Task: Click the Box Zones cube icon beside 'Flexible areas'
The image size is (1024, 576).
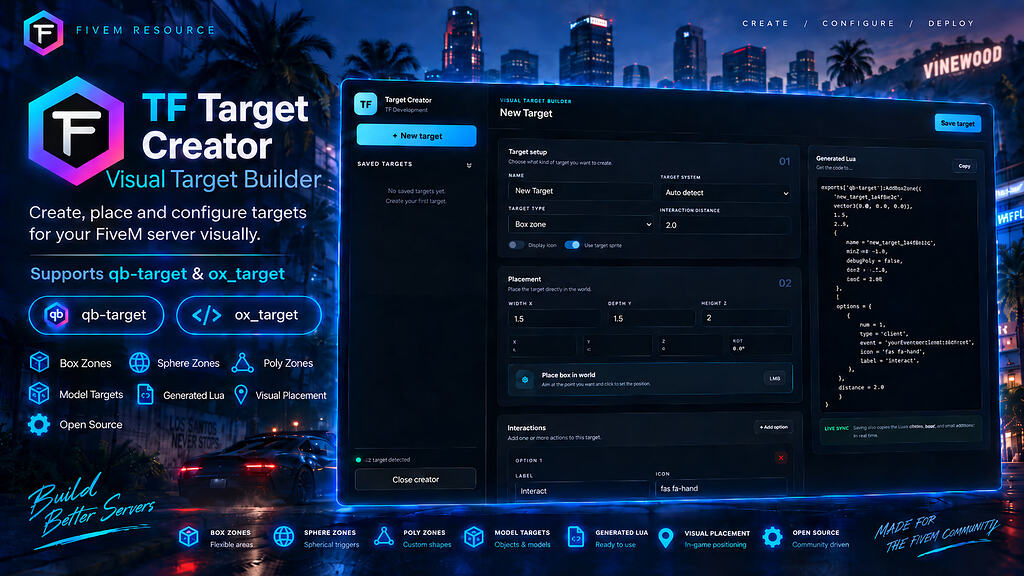Action: pos(189,537)
